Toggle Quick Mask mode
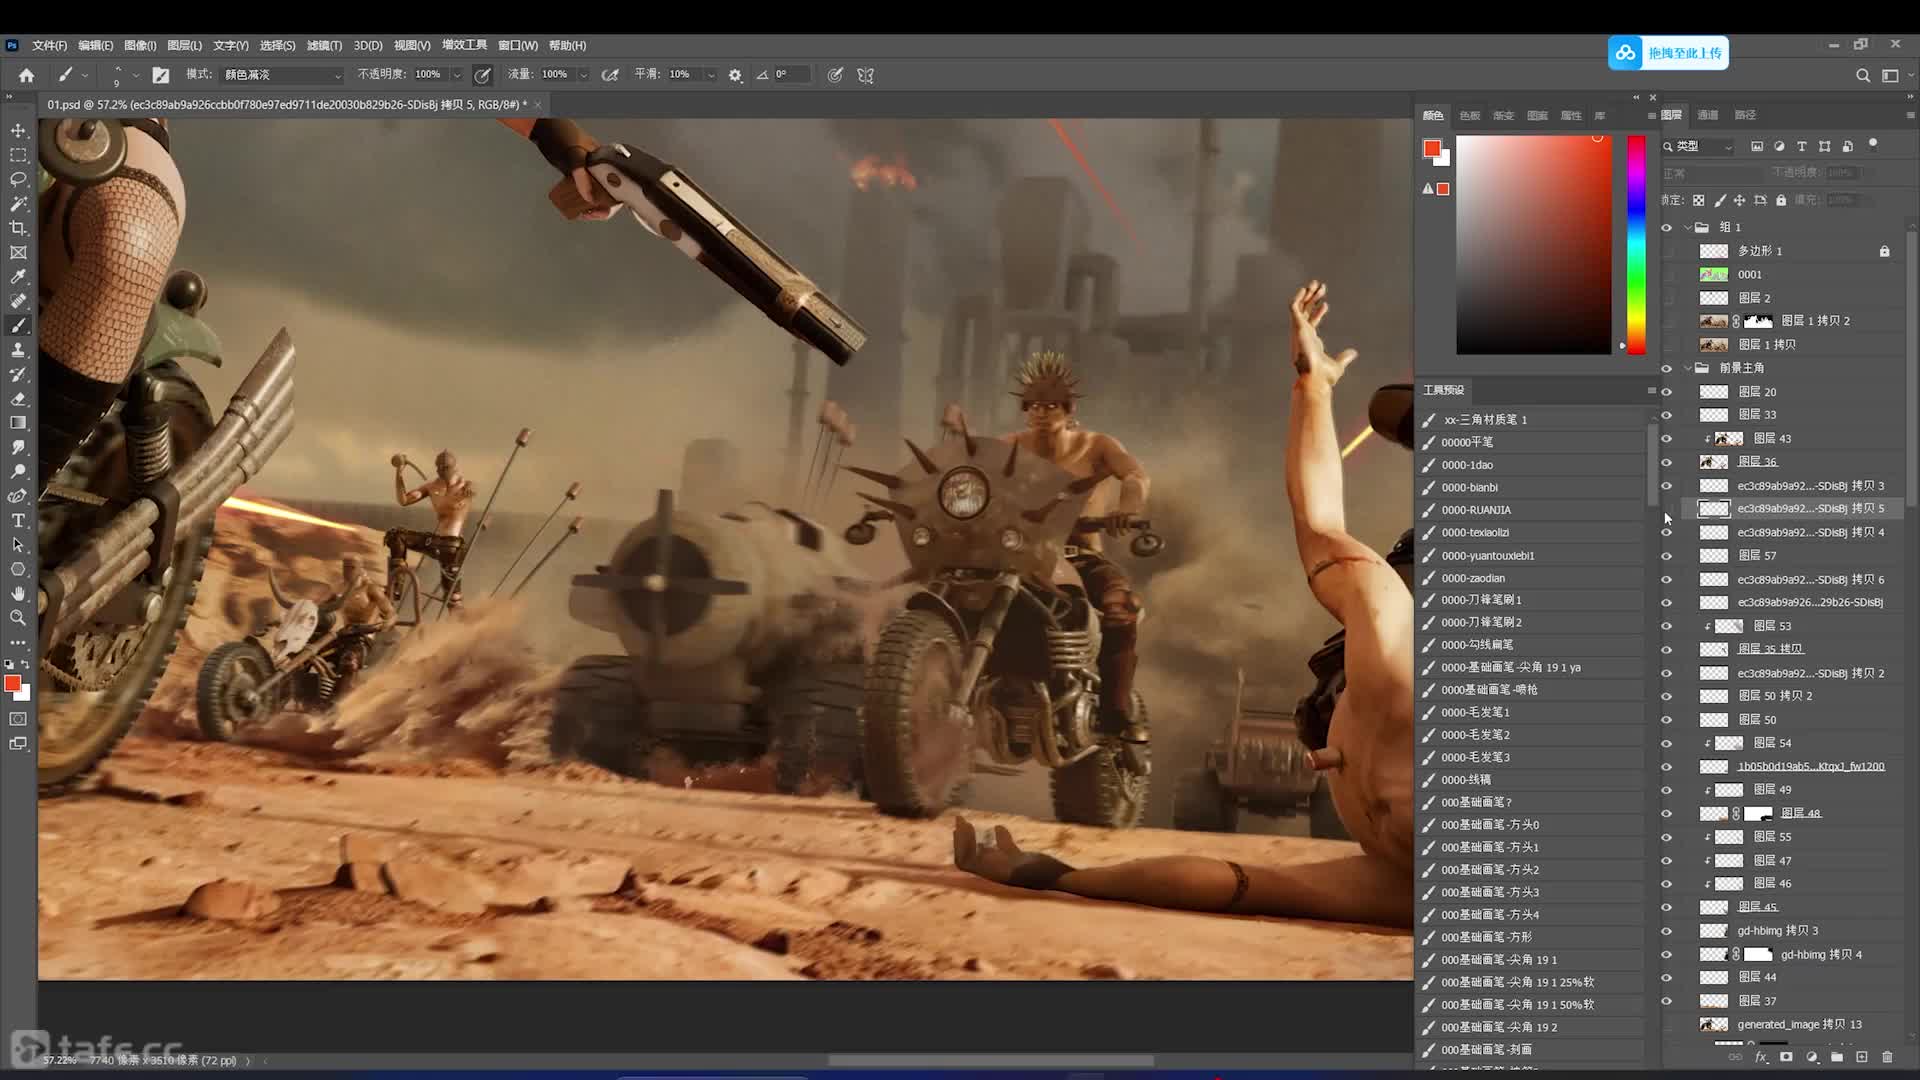The width and height of the screenshot is (1920, 1080). tap(18, 719)
